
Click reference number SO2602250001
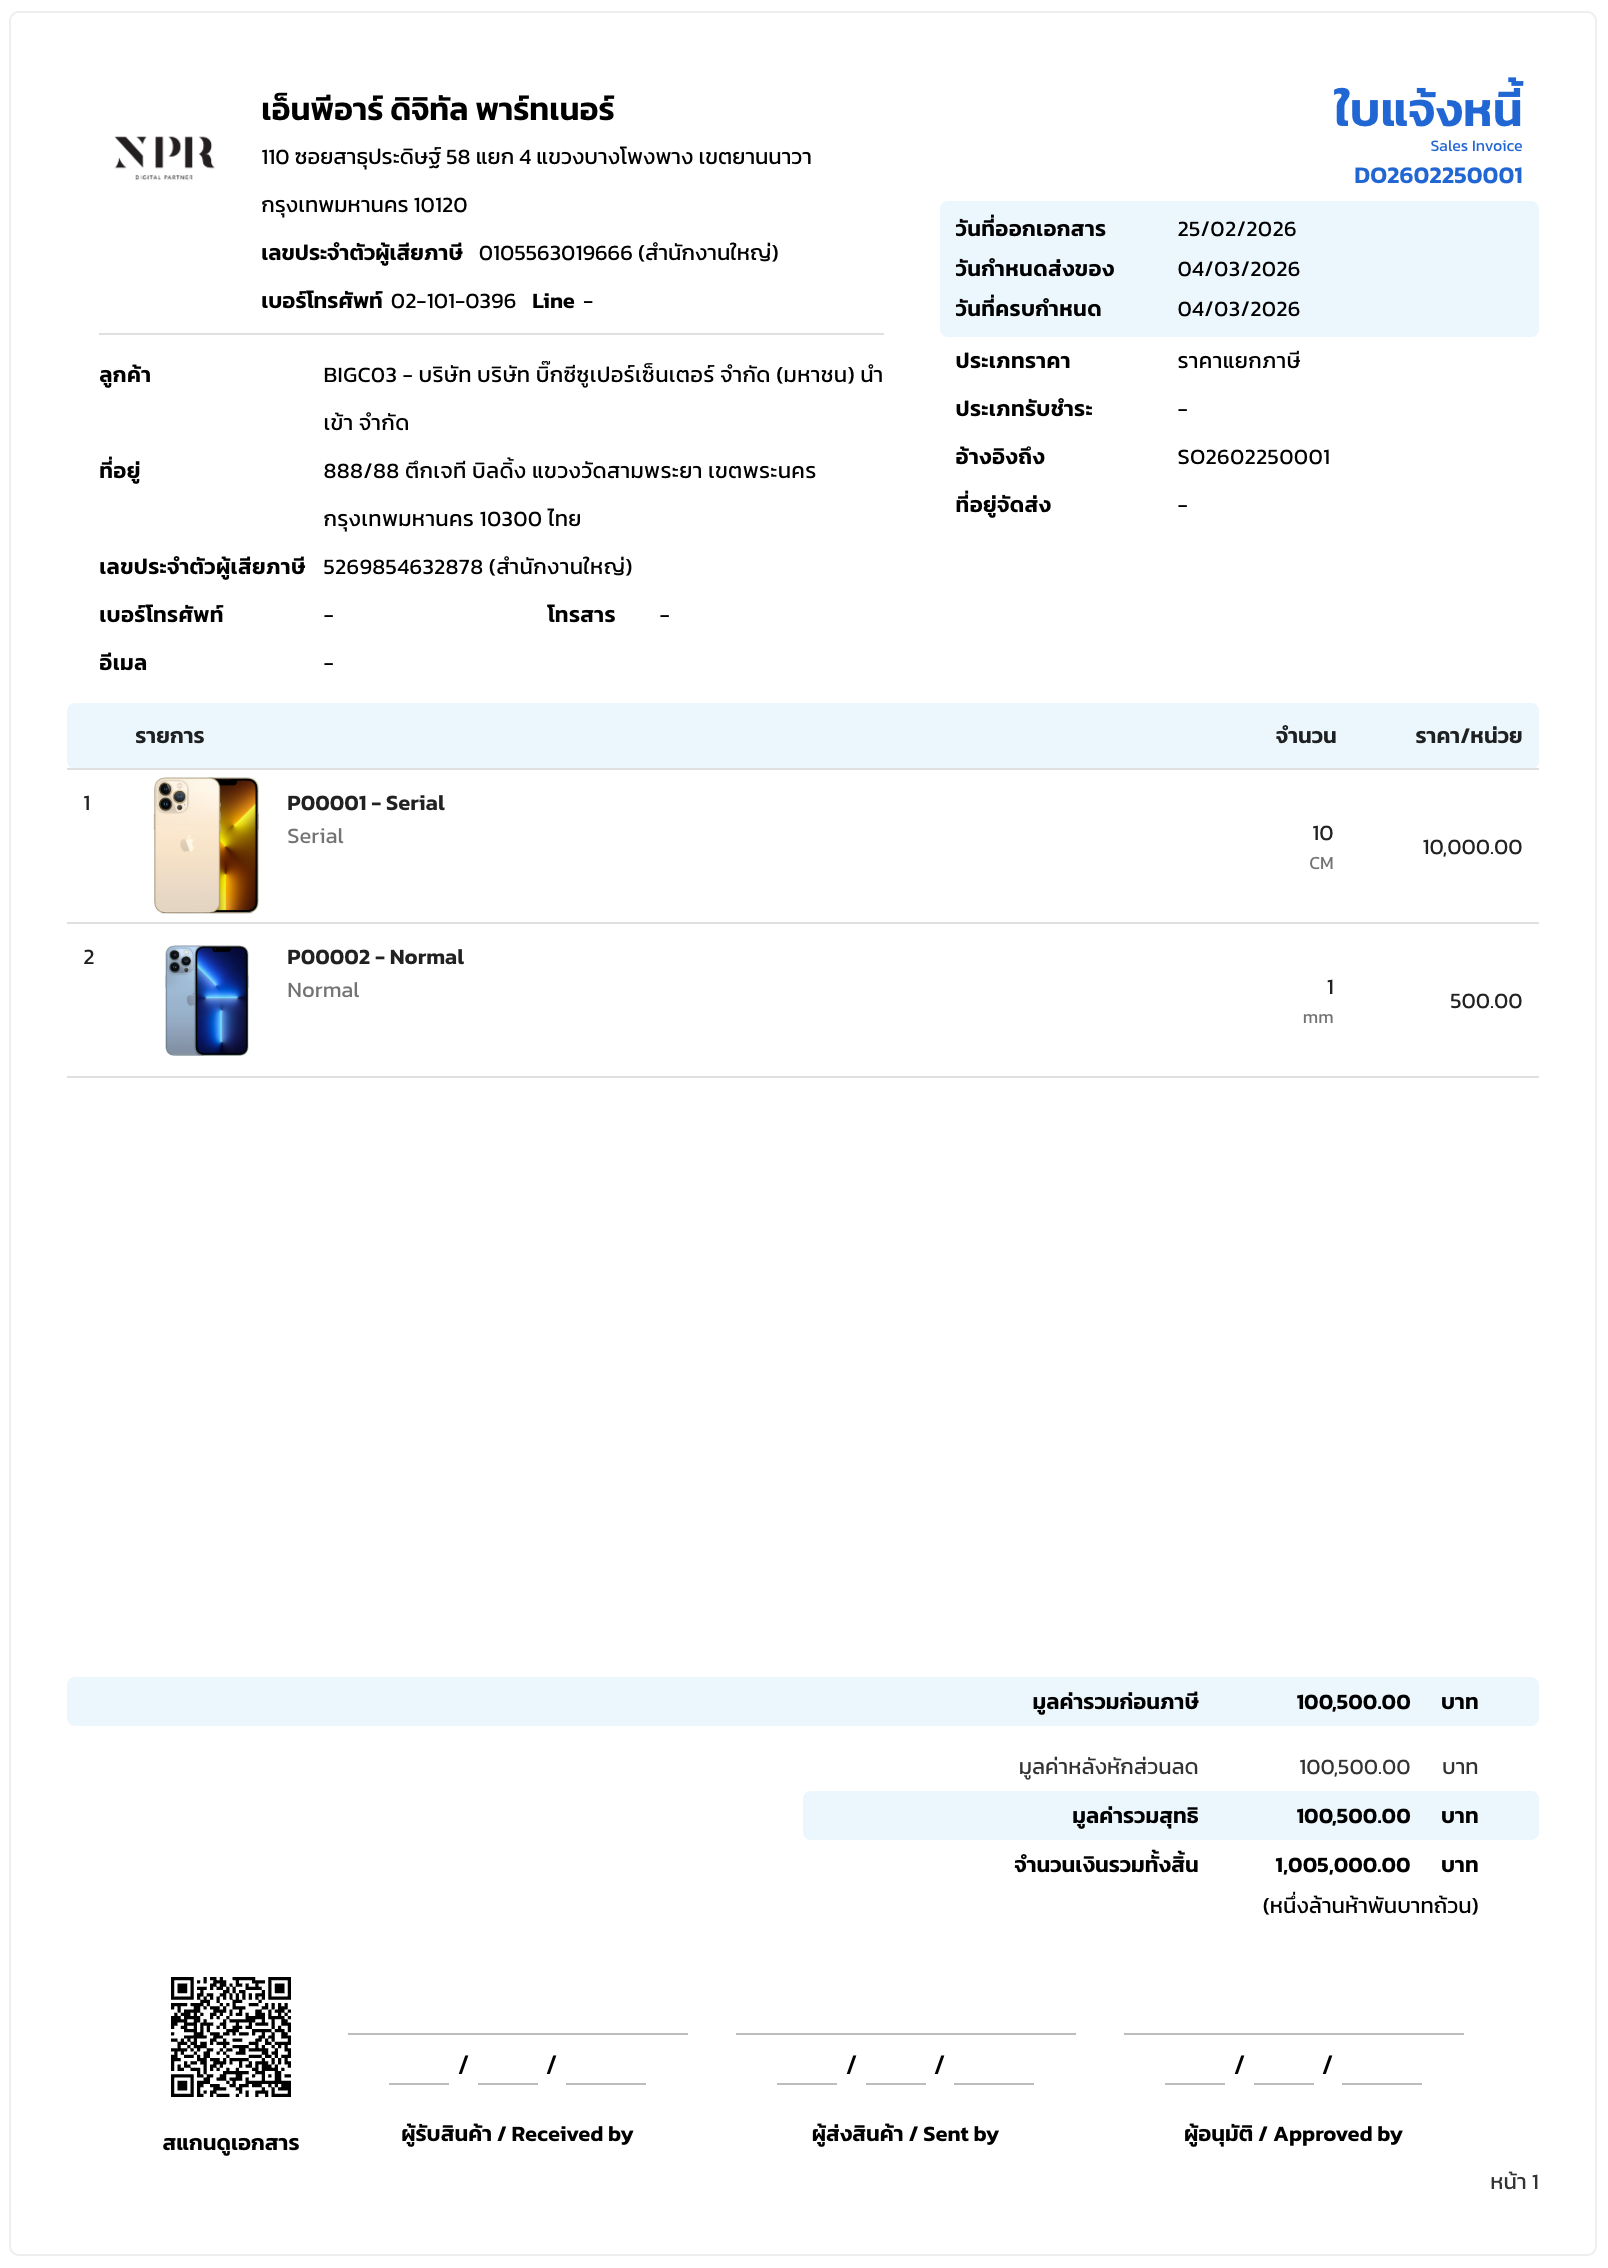[1253, 457]
